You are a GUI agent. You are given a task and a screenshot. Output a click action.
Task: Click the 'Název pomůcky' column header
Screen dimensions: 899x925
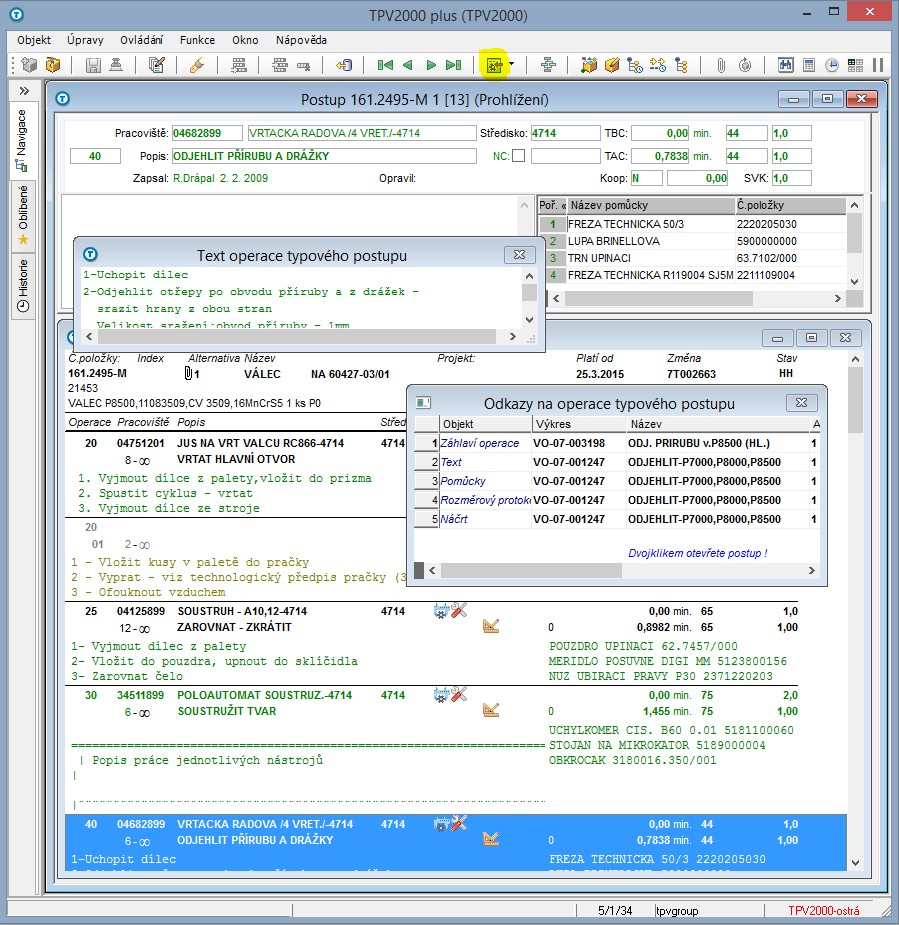pos(651,205)
